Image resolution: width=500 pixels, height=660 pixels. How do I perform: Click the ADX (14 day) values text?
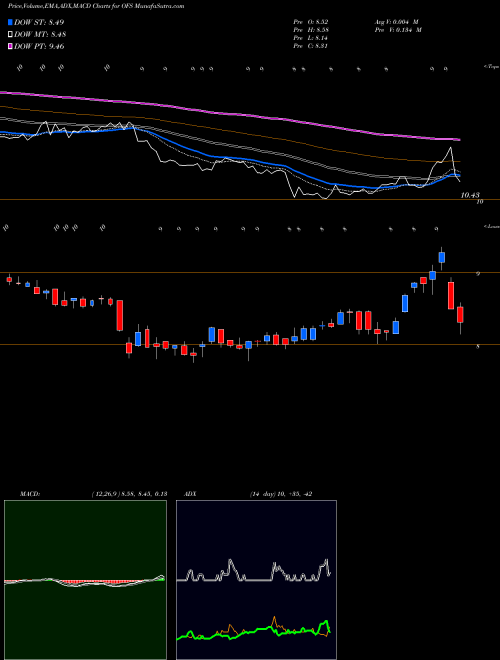281,494
